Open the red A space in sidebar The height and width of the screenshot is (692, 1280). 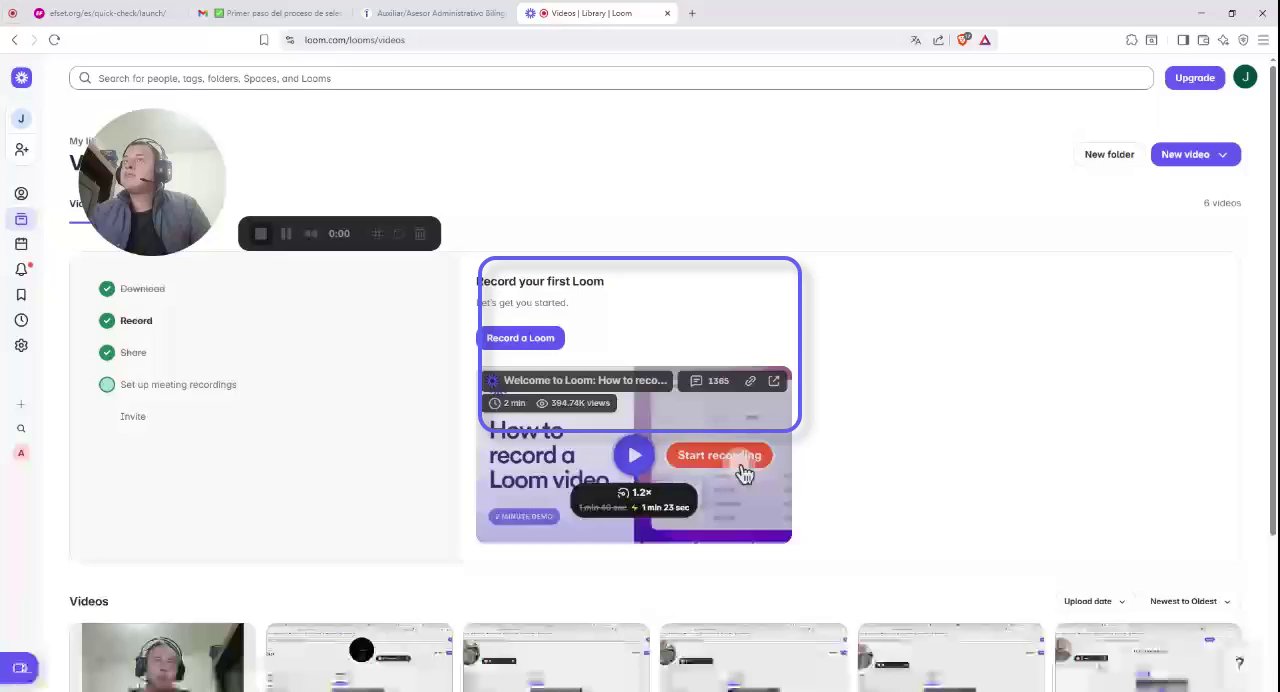(x=21, y=453)
